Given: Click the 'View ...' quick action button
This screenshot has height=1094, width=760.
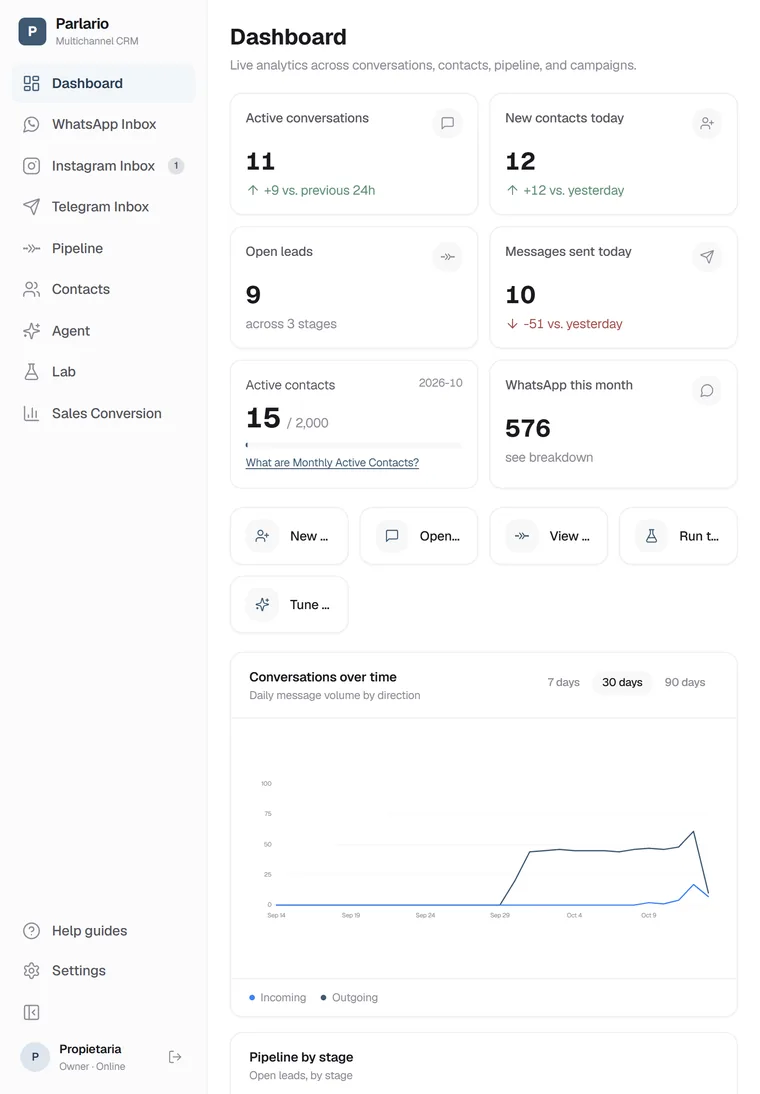Looking at the screenshot, I should [549, 536].
